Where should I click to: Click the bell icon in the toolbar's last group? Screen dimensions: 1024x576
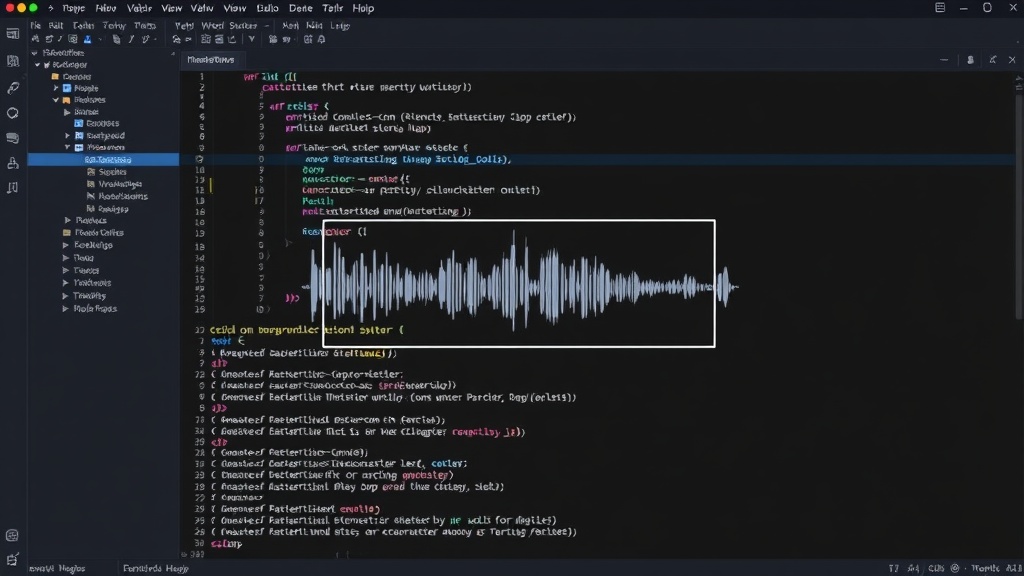[321, 39]
